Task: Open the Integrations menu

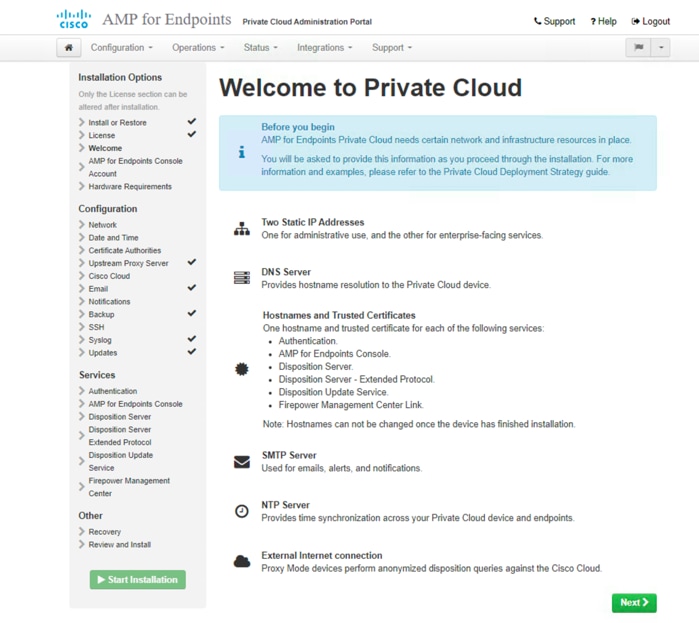Action: coord(325,48)
